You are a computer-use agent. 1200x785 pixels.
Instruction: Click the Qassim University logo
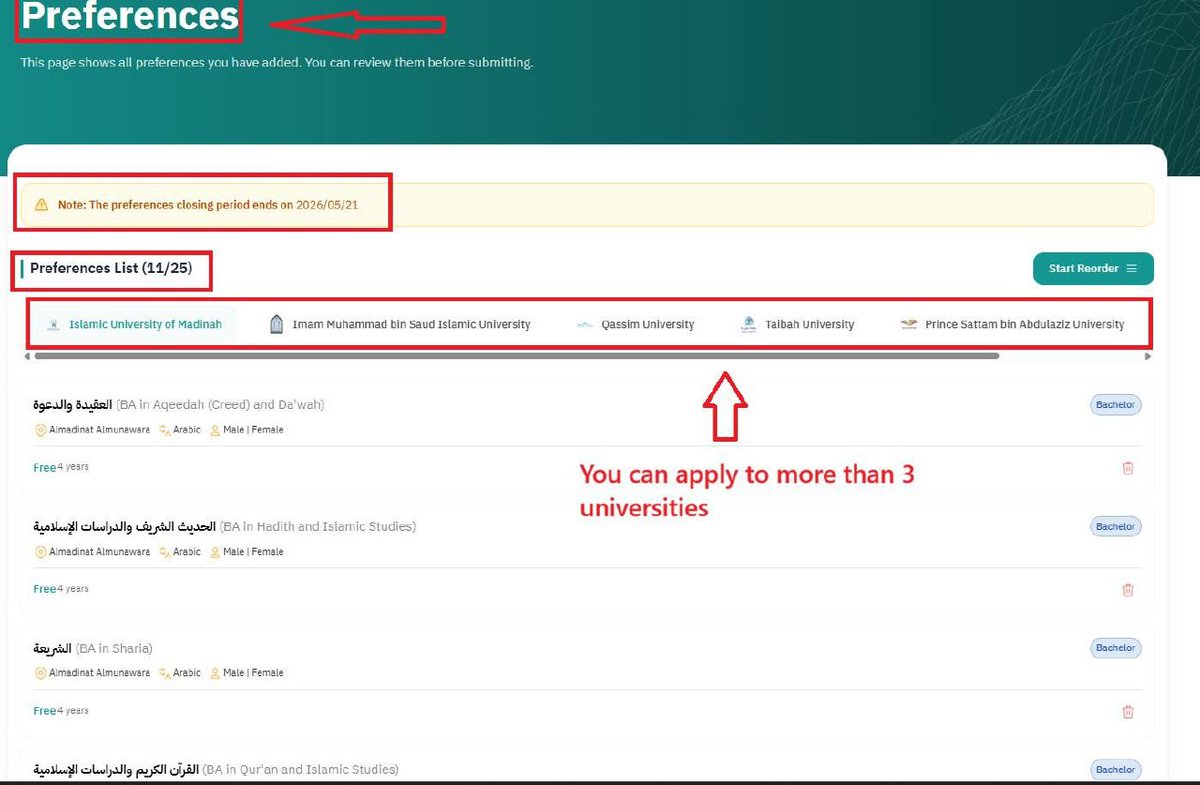(x=585, y=324)
